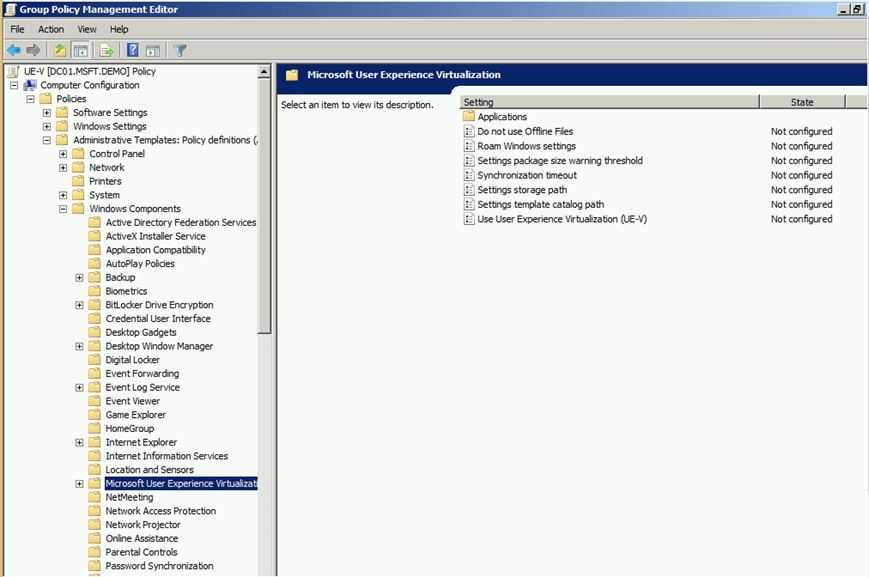Click the Game Explorer folder icon
Image resolution: width=869 pixels, height=577 pixels.
coord(95,415)
